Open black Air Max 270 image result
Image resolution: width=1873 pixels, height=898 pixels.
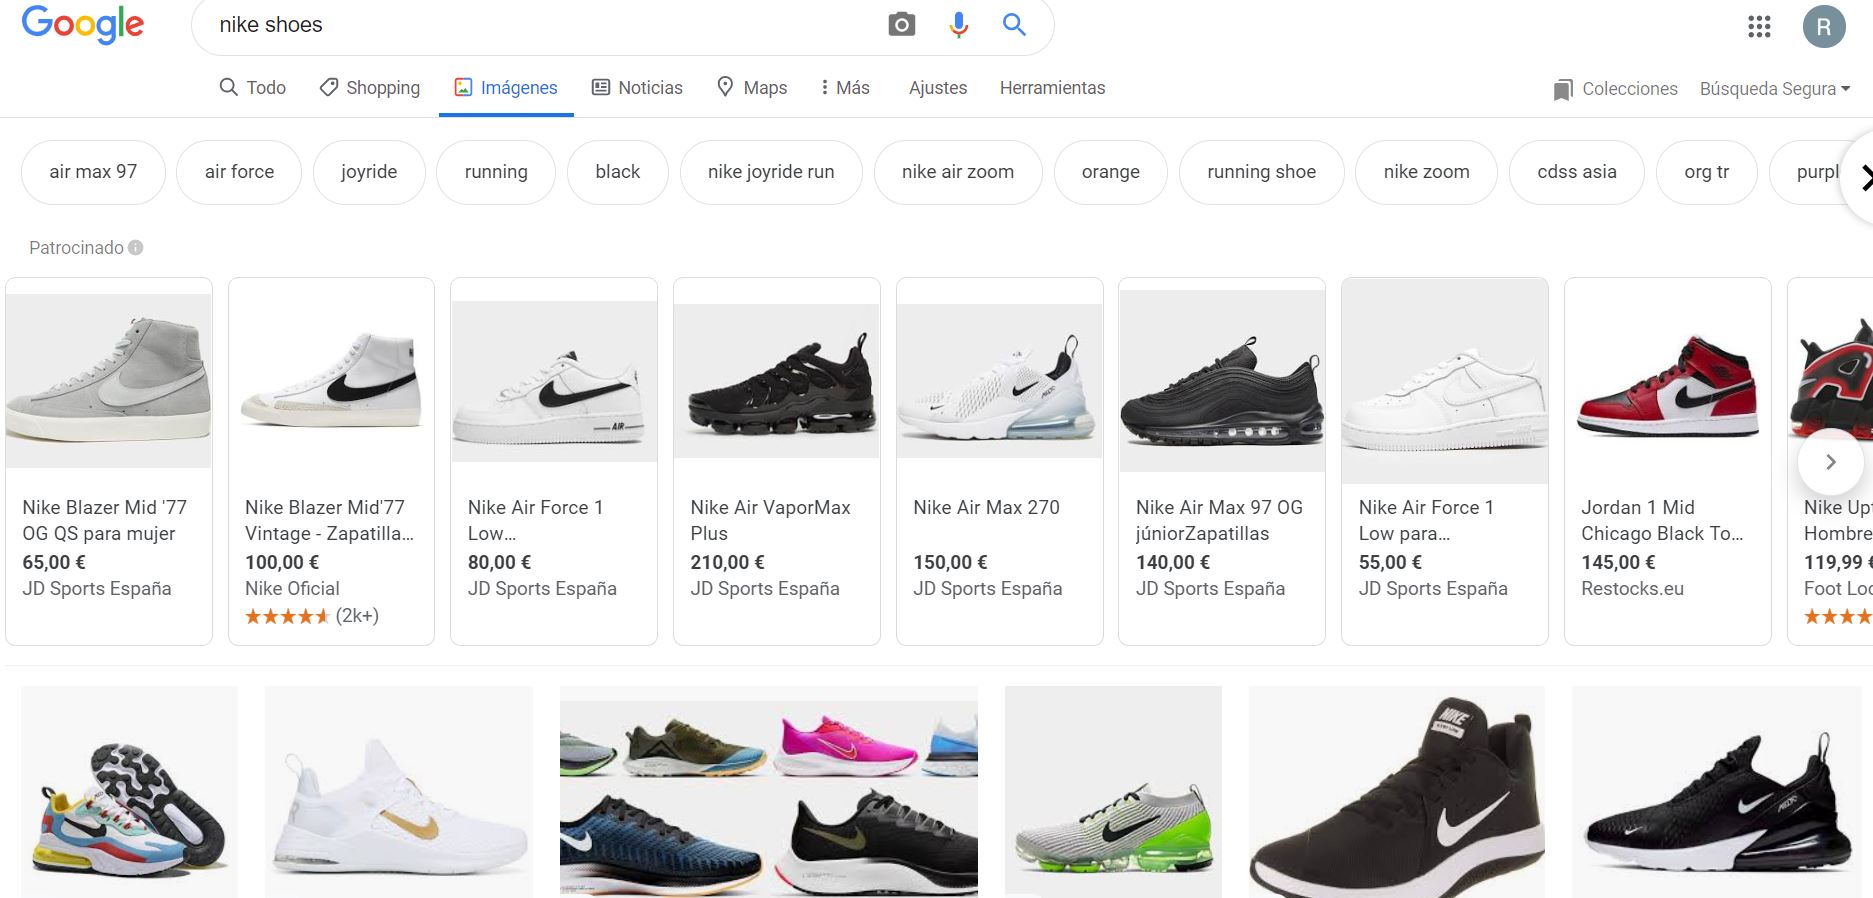click(x=1717, y=792)
